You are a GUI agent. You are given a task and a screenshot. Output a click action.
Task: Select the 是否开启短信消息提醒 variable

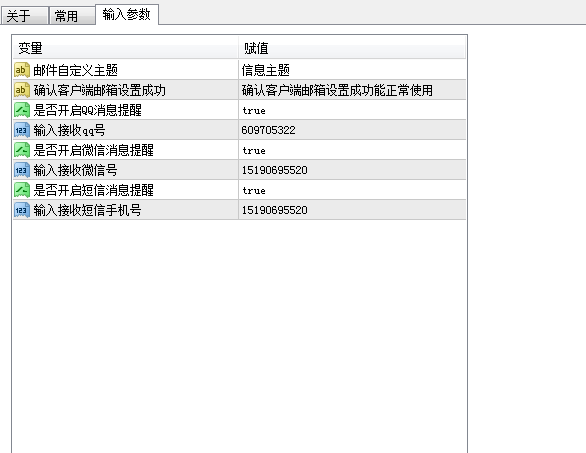pos(93,190)
